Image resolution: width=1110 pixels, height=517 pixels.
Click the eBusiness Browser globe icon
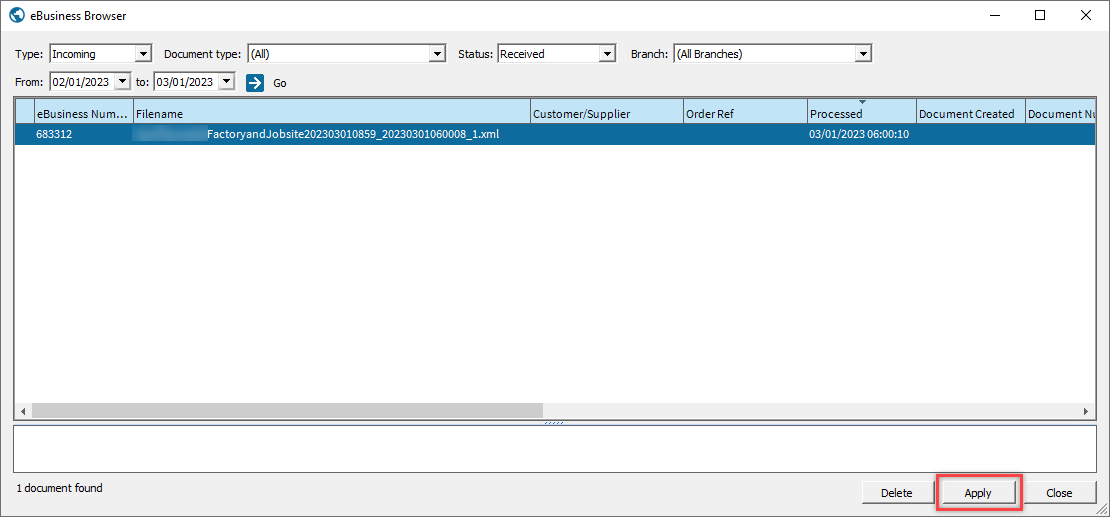click(16, 16)
